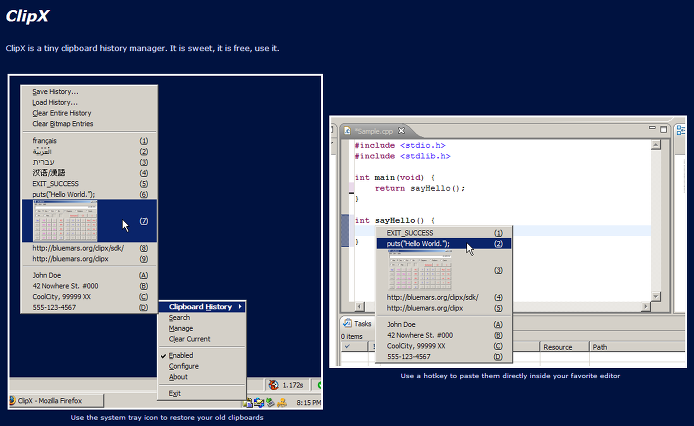Maximize the editor panel in Eclipse screenshot
This screenshot has width=694, height=426.
click(x=663, y=129)
